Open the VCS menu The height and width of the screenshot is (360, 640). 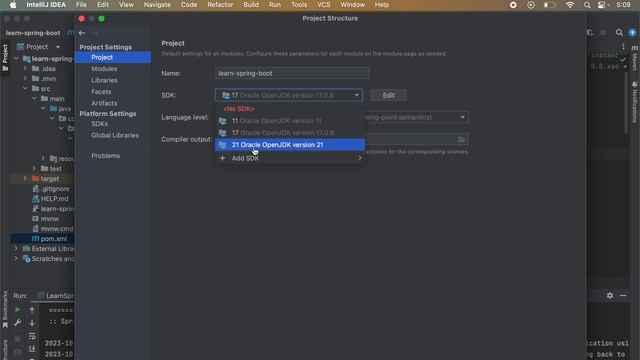click(x=324, y=5)
